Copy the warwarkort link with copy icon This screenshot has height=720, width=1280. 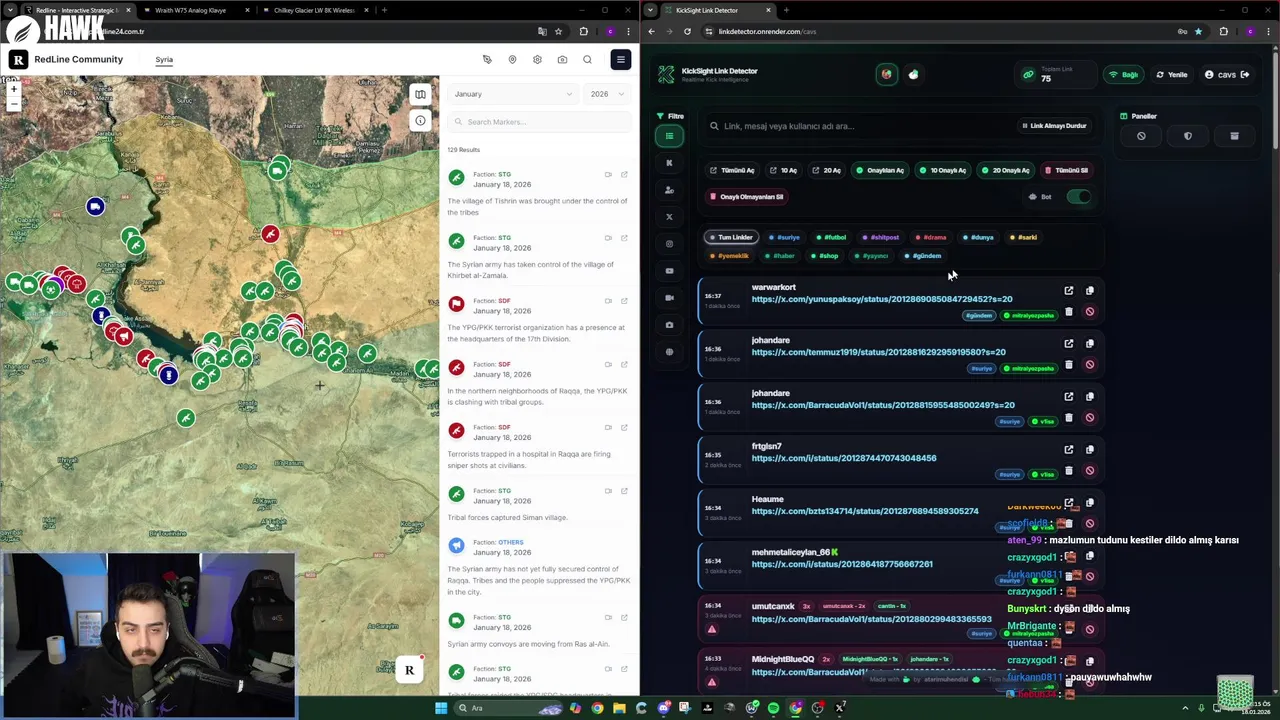pos(1089,291)
